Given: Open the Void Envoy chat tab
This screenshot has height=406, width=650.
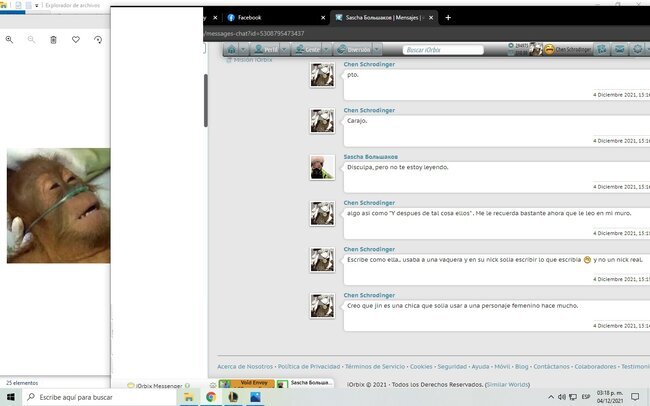Looking at the screenshot, I should pyautogui.click(x=247, y=383).
